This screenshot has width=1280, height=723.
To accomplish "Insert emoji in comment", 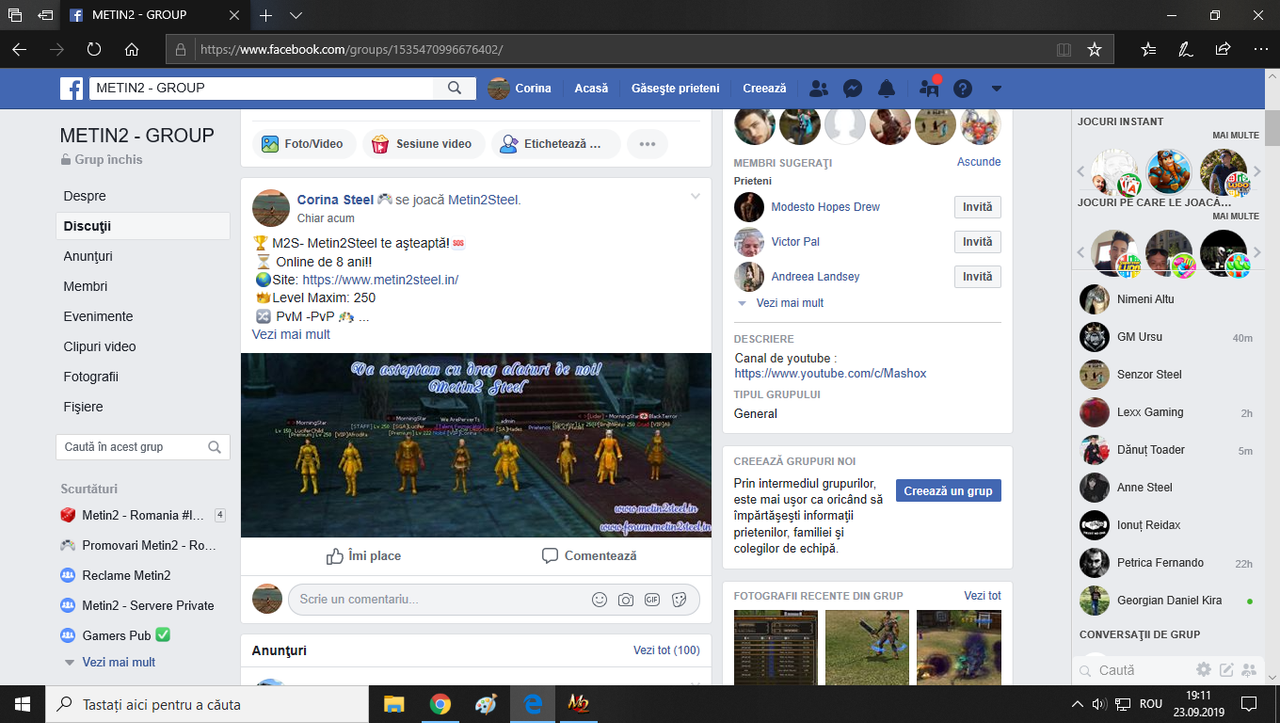I will [x=599, y=600].
